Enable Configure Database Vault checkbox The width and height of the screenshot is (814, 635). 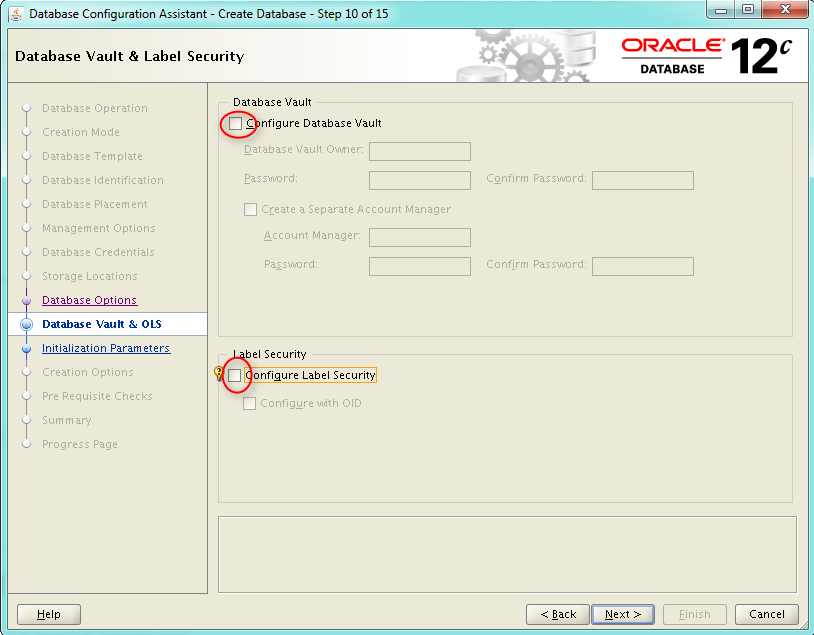235,124
